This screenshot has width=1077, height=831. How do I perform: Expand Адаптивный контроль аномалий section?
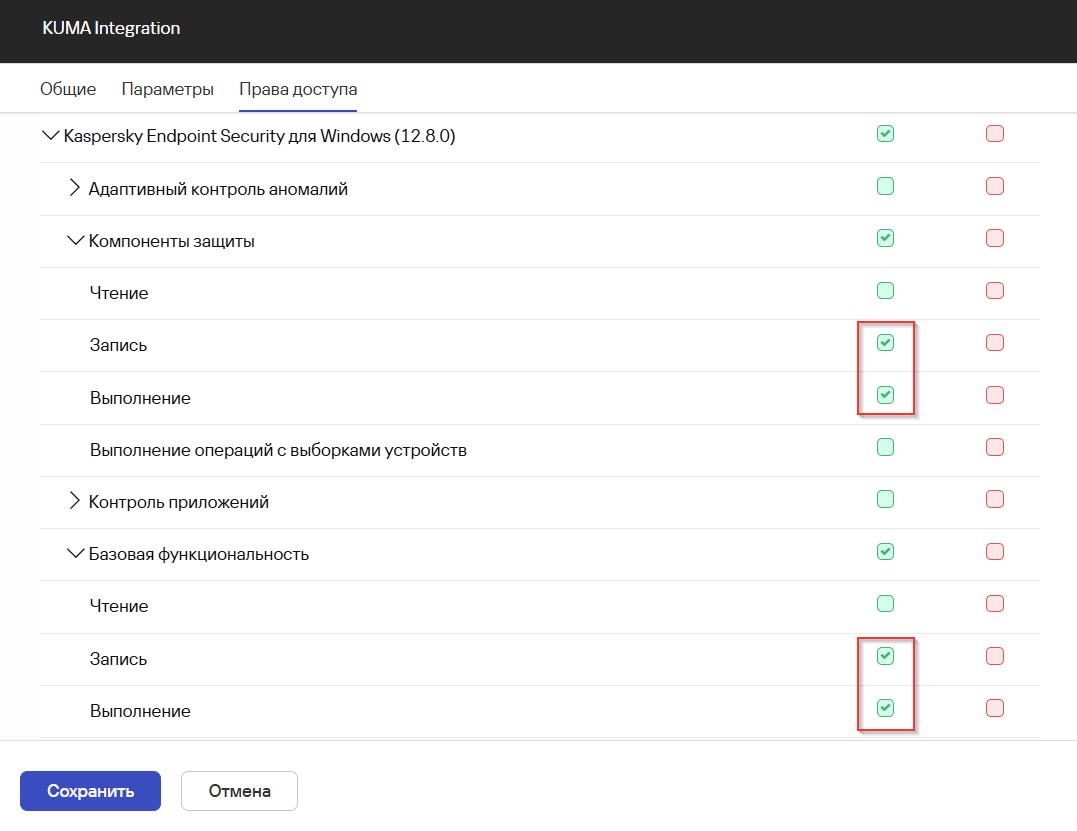click(x=75, y=187)
